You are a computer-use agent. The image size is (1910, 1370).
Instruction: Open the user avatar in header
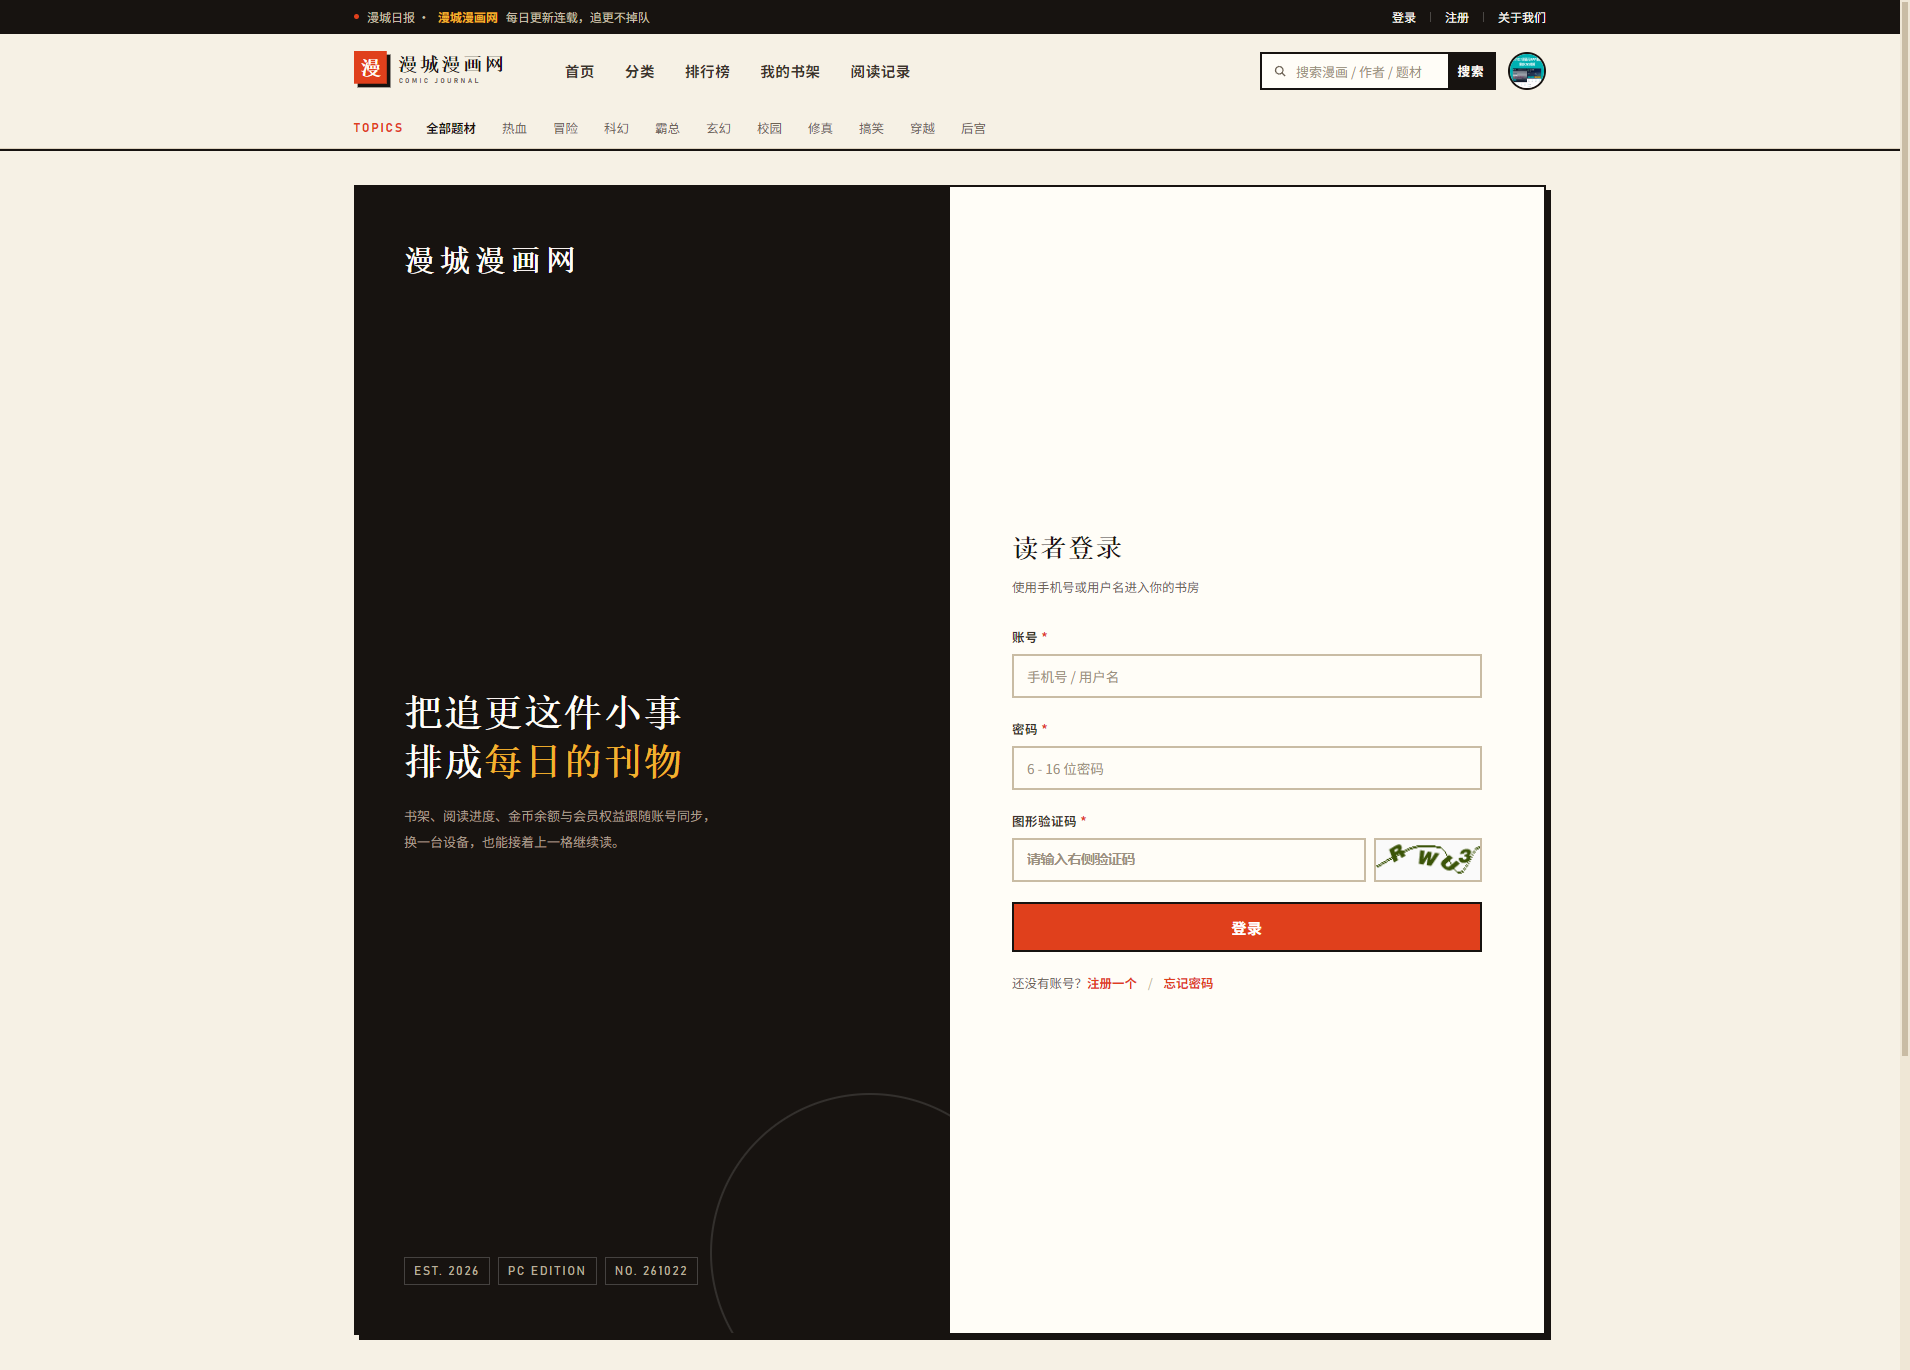point(1526,71)
